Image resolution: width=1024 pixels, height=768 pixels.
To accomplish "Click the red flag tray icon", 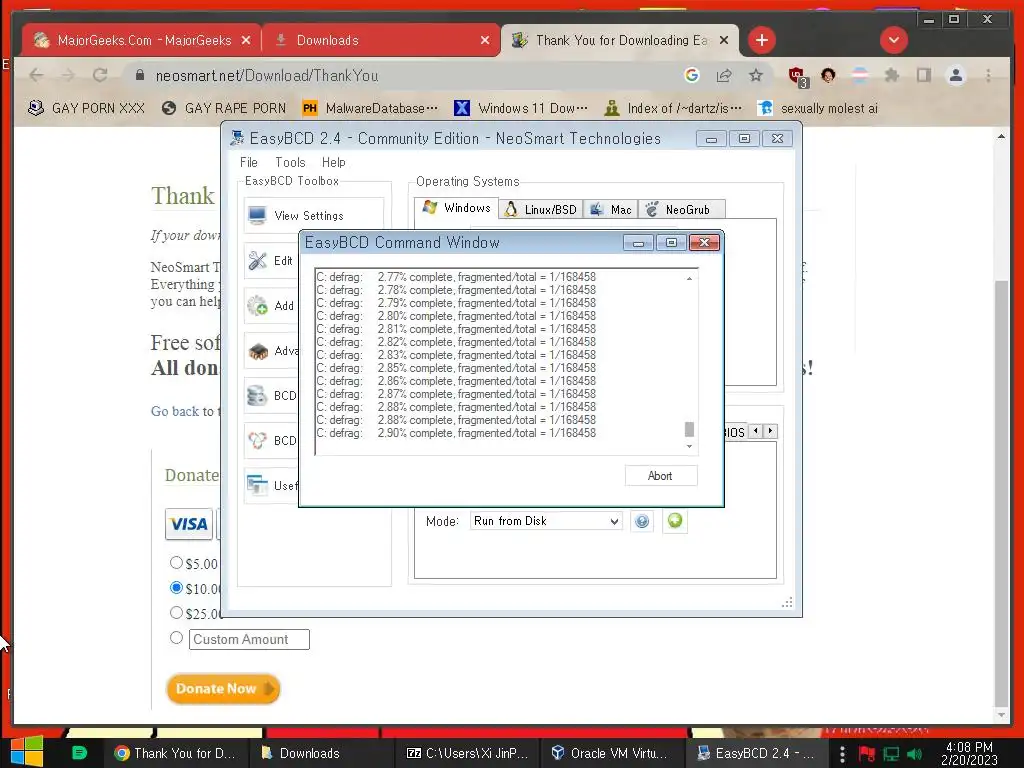I will [867, 754].
